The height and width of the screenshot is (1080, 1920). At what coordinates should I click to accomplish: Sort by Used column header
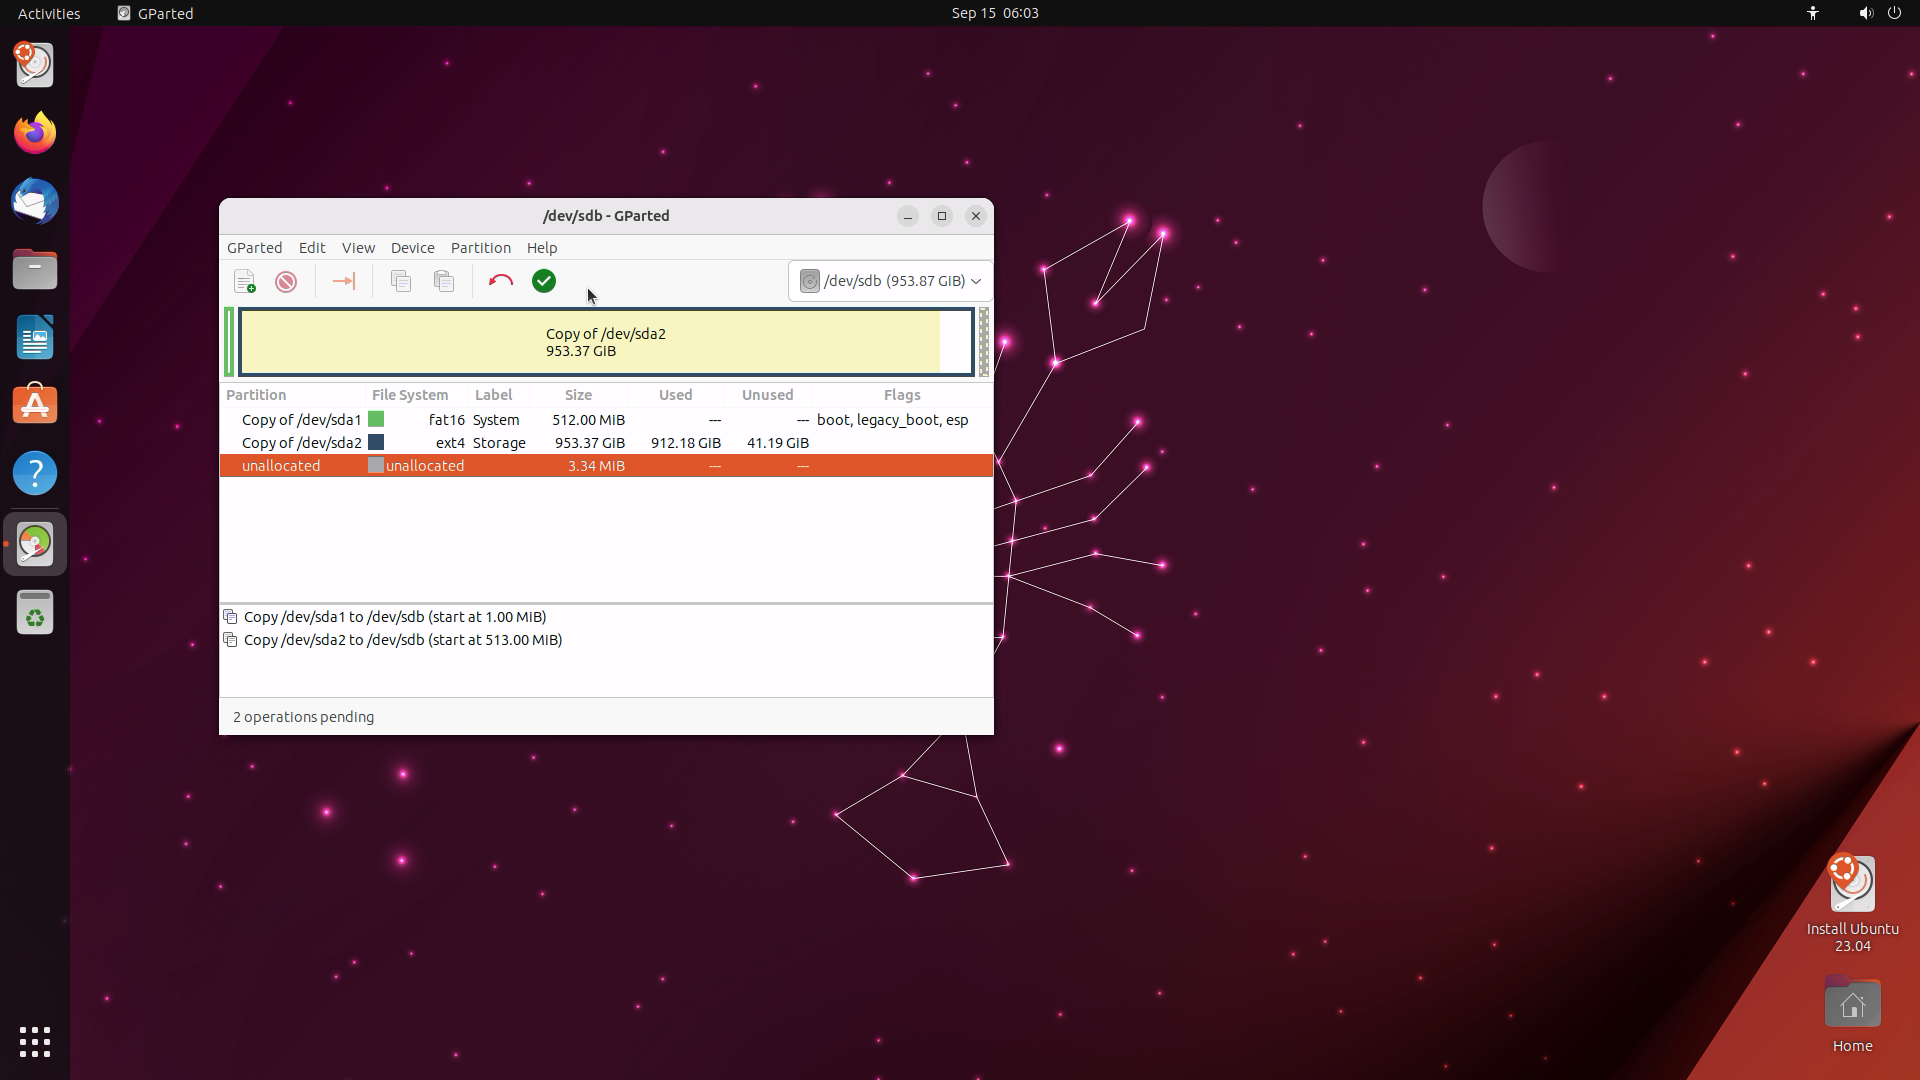(x=676, y=395)
